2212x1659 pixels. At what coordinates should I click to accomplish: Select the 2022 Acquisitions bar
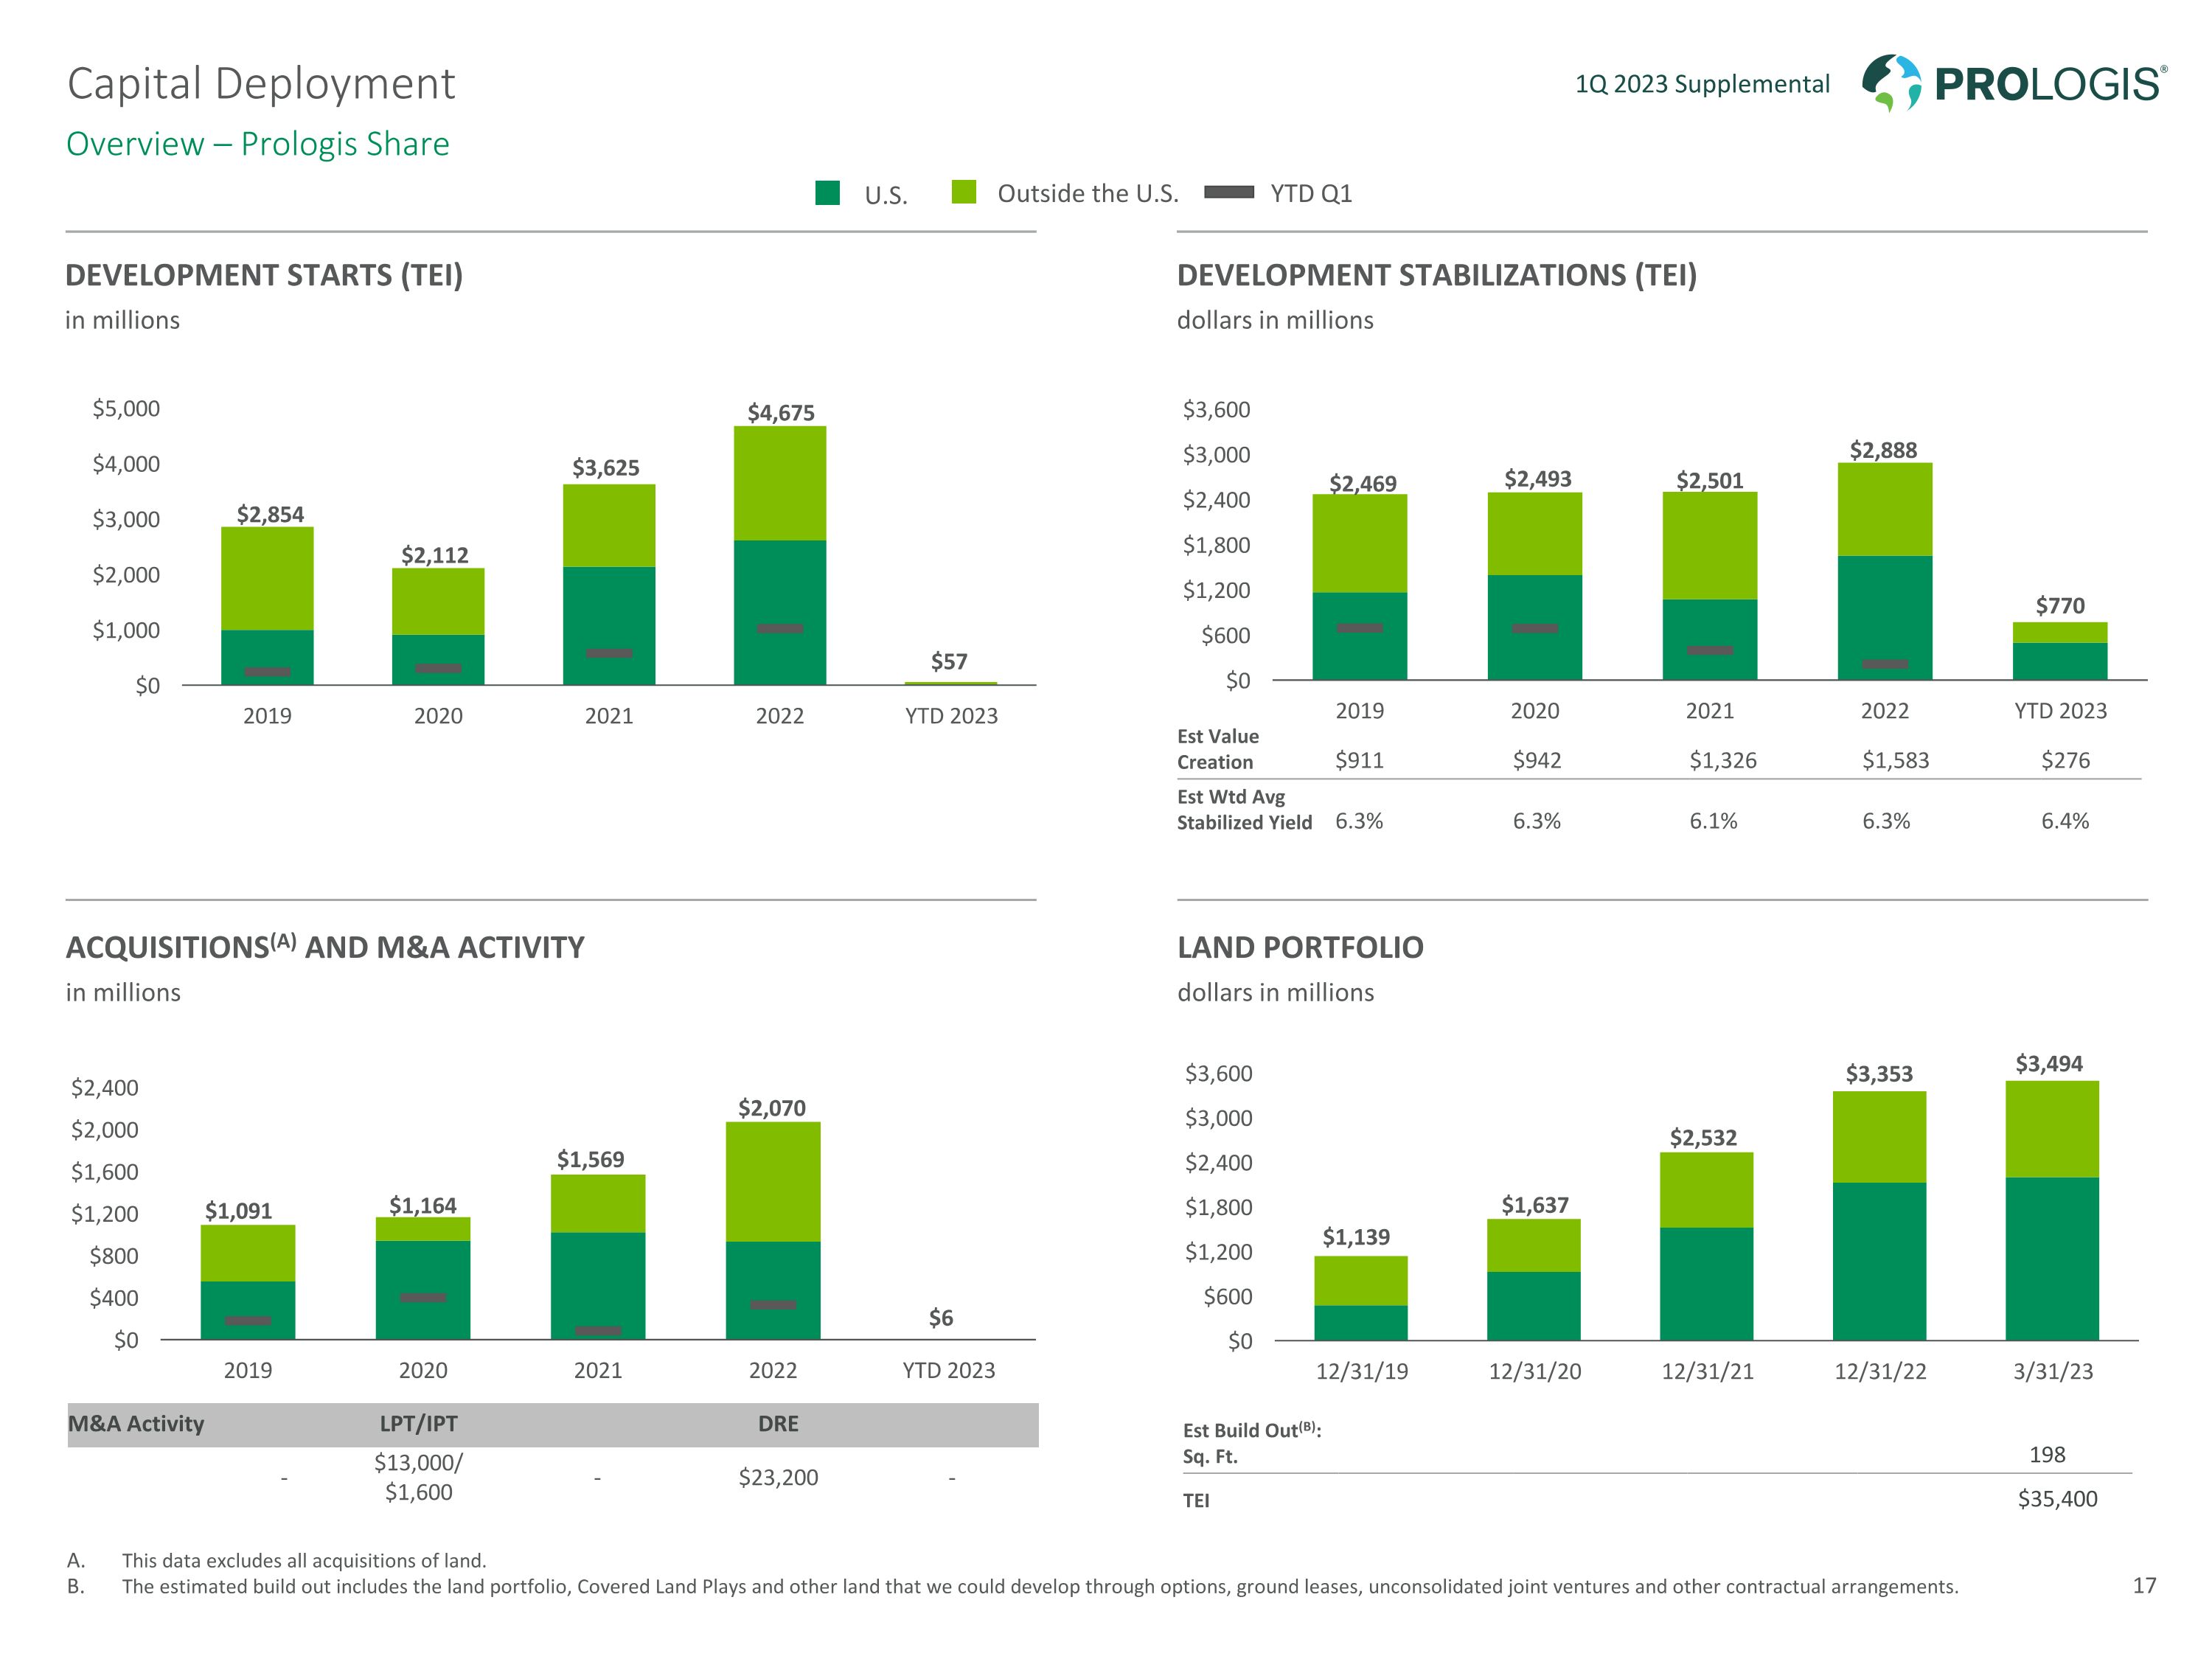773,1230
